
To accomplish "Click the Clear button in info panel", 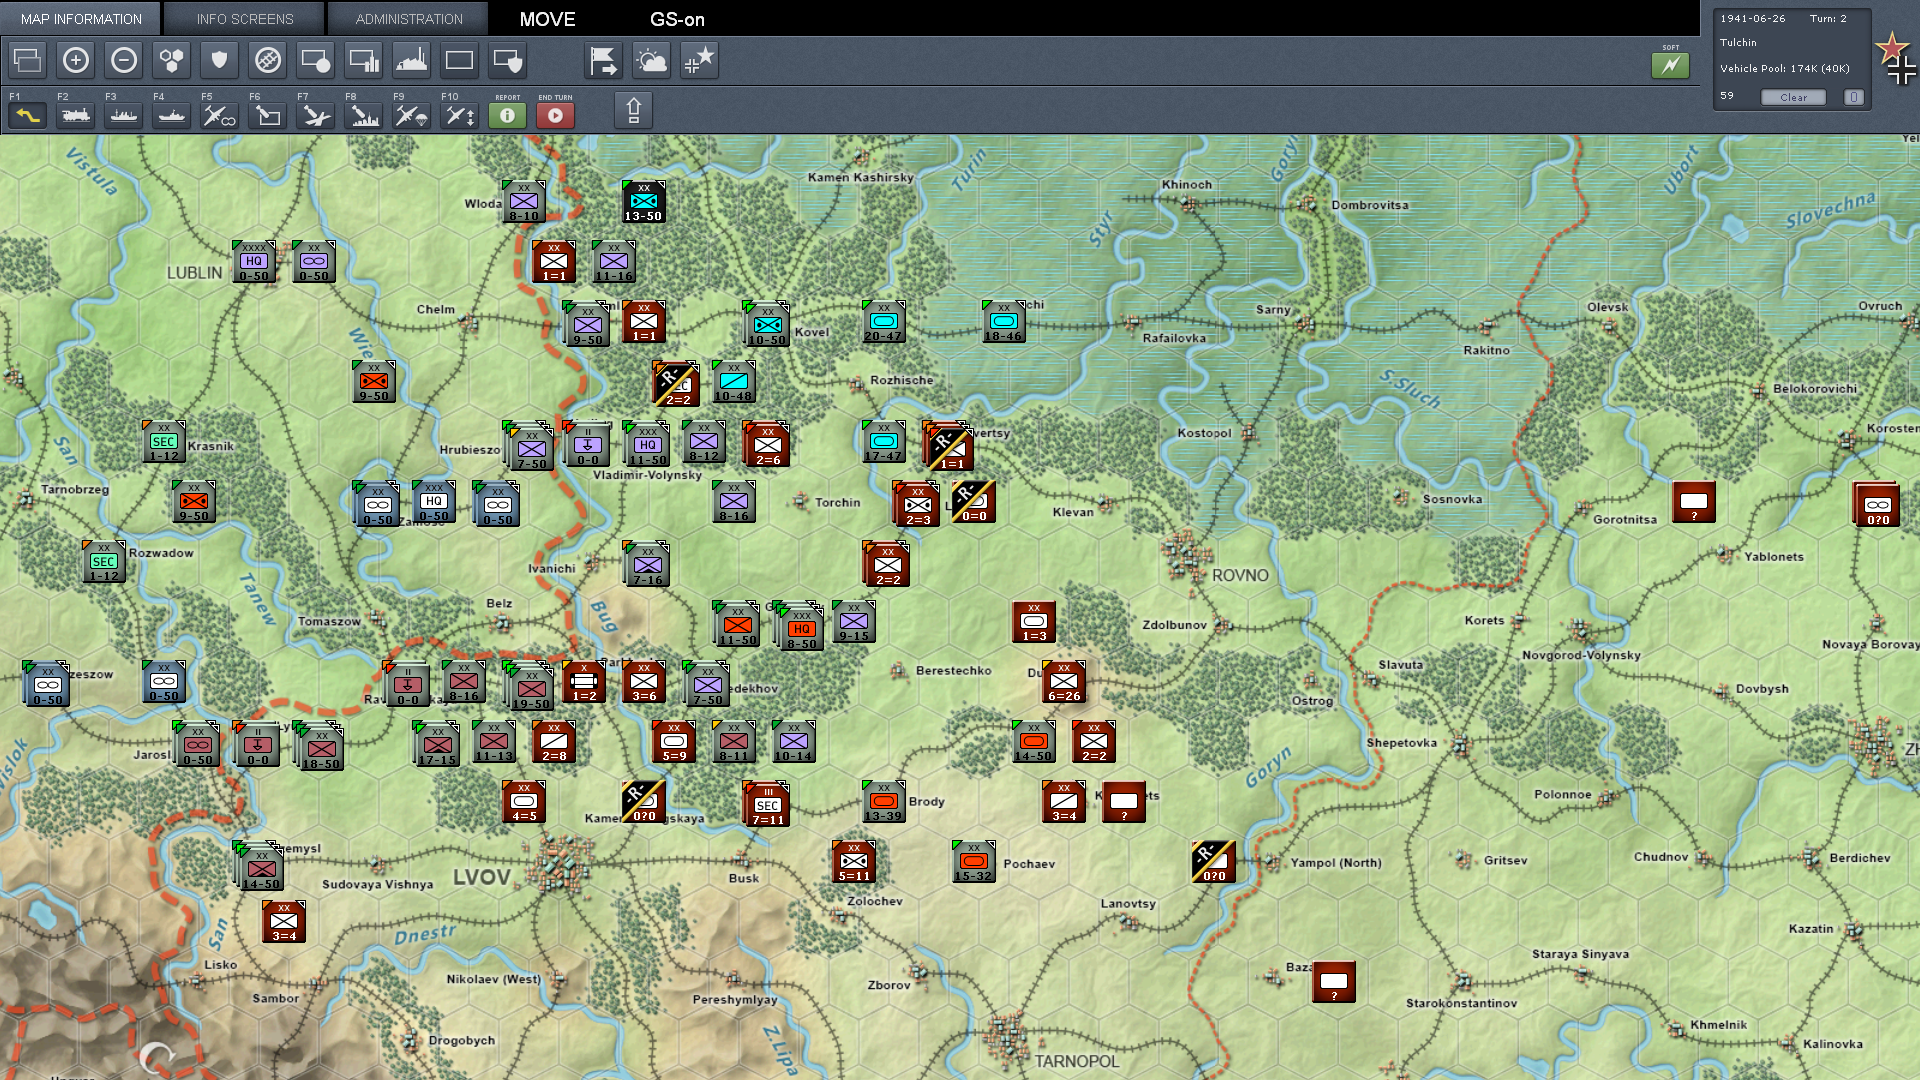I will [1793, 97].
